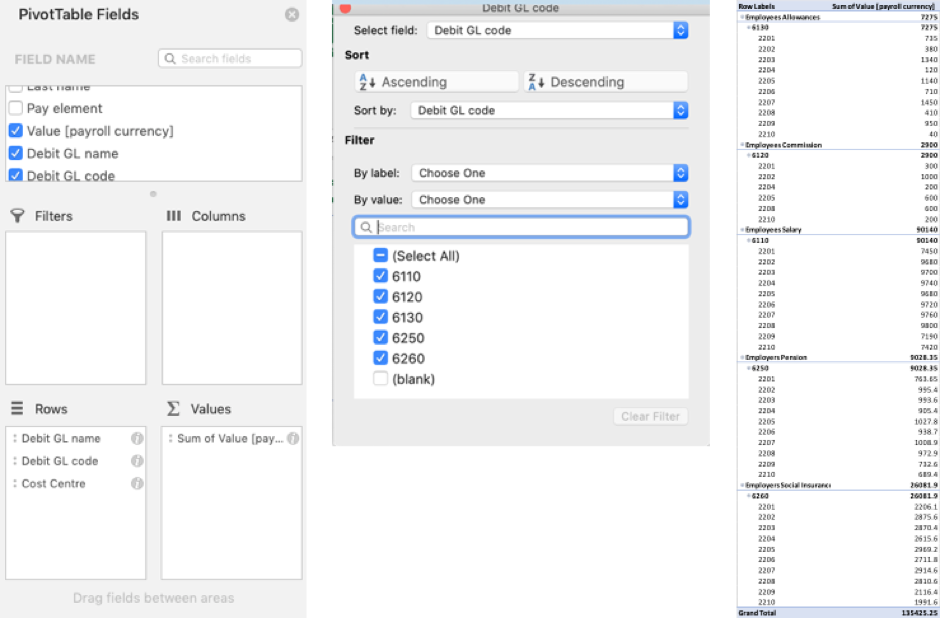Click info icon beside Sum of Value field
940x618 pixels.
click(292, 438)
